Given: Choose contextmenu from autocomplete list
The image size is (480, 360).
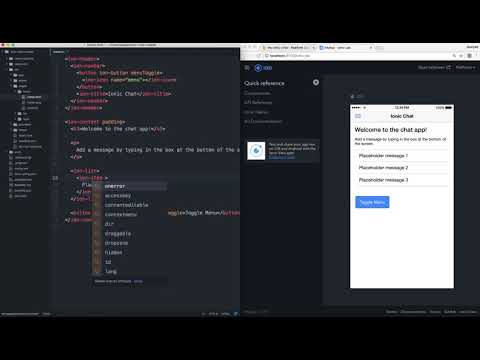Looking at the screenshot, I should [130, 215].
